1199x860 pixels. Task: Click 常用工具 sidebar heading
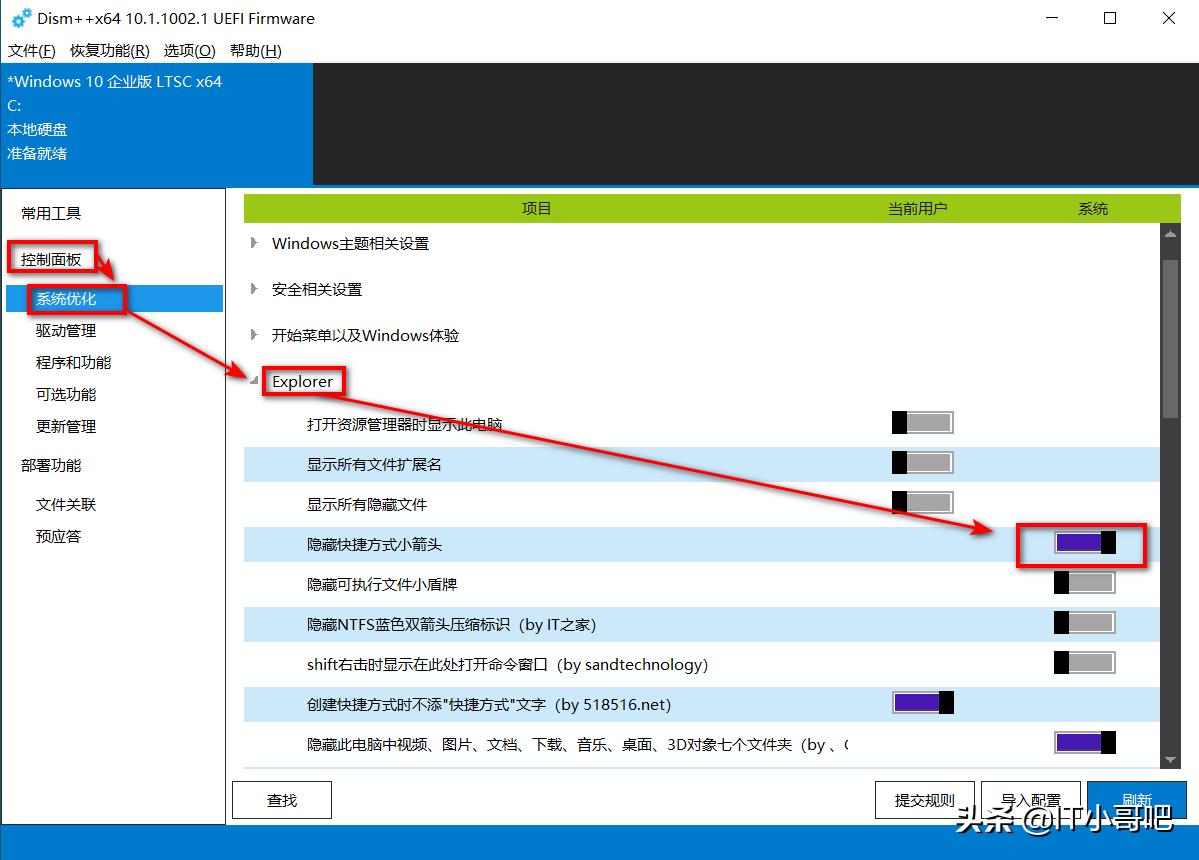point(50,213)
